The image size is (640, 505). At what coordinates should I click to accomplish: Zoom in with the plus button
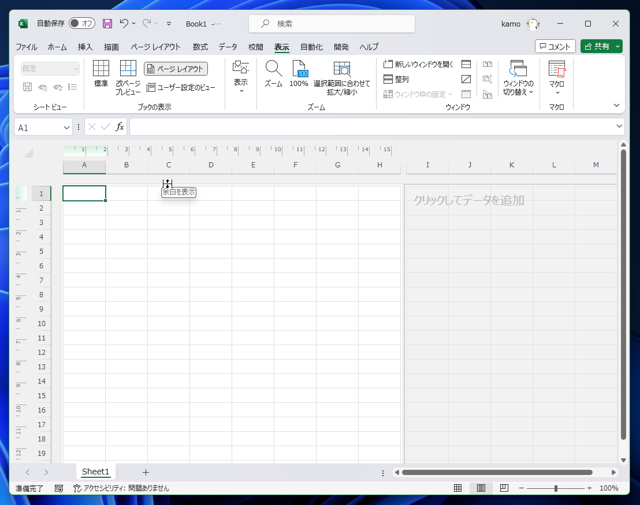click(589, 488)
